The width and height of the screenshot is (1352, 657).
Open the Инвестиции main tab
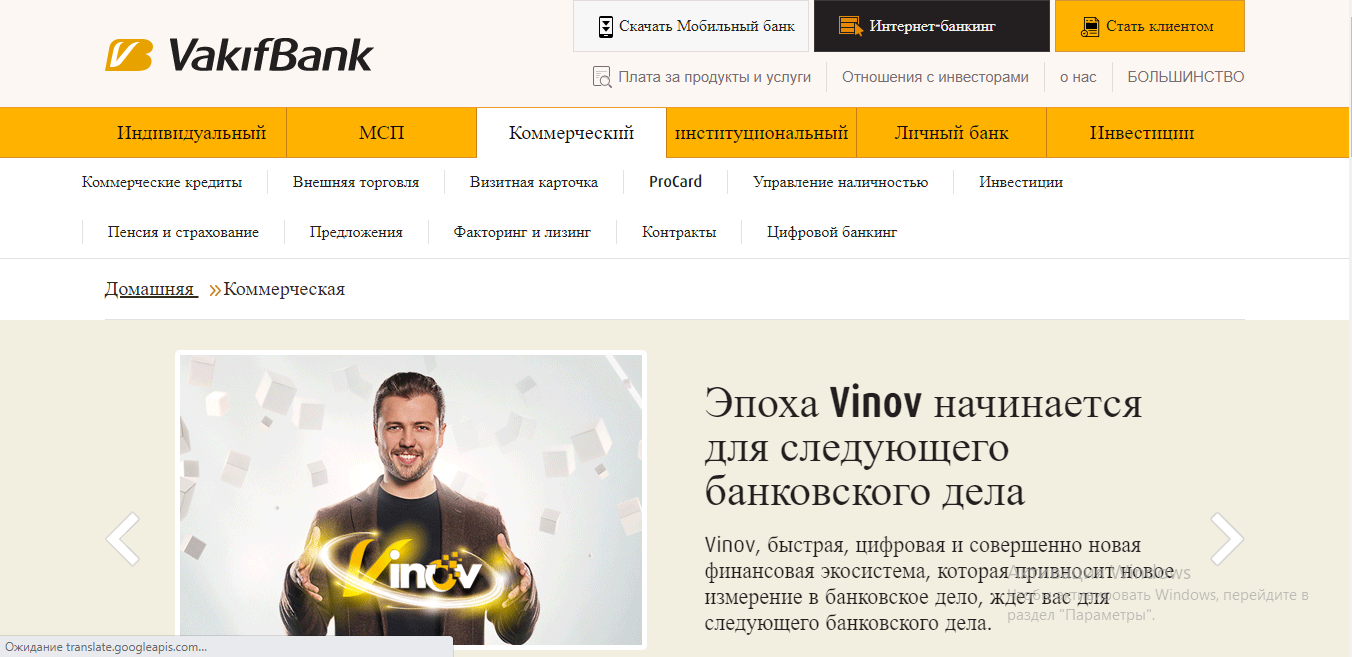click(x=1142, y=133)
